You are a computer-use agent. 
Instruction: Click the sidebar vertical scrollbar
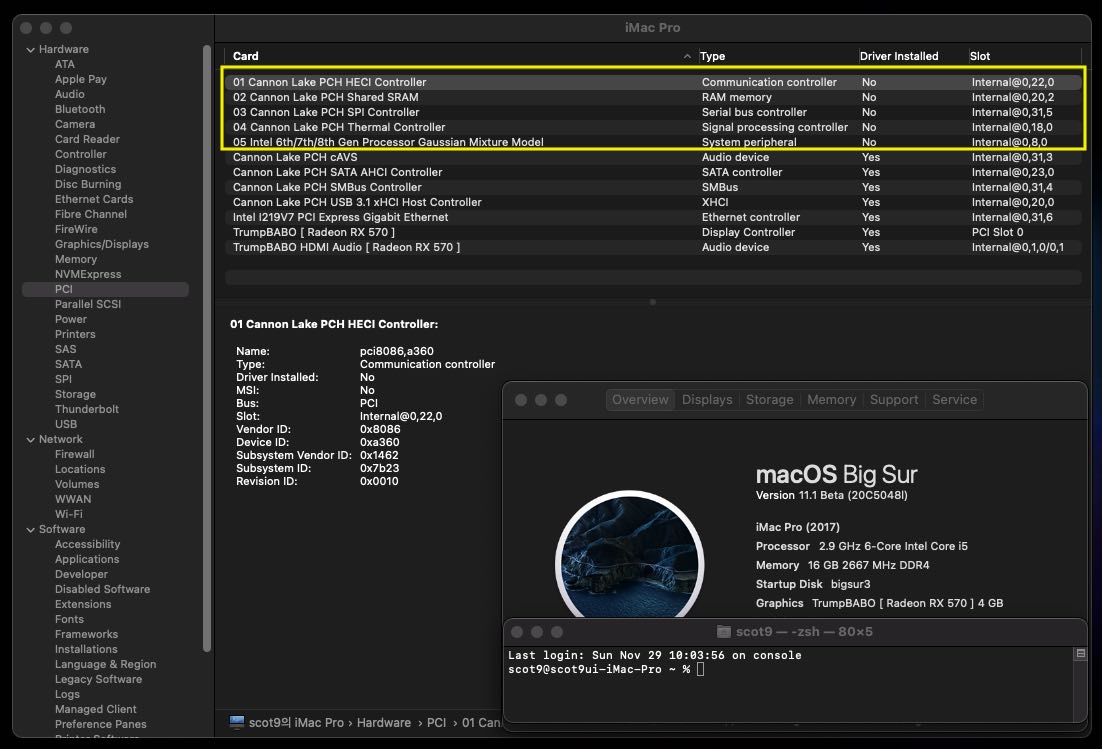207,349
